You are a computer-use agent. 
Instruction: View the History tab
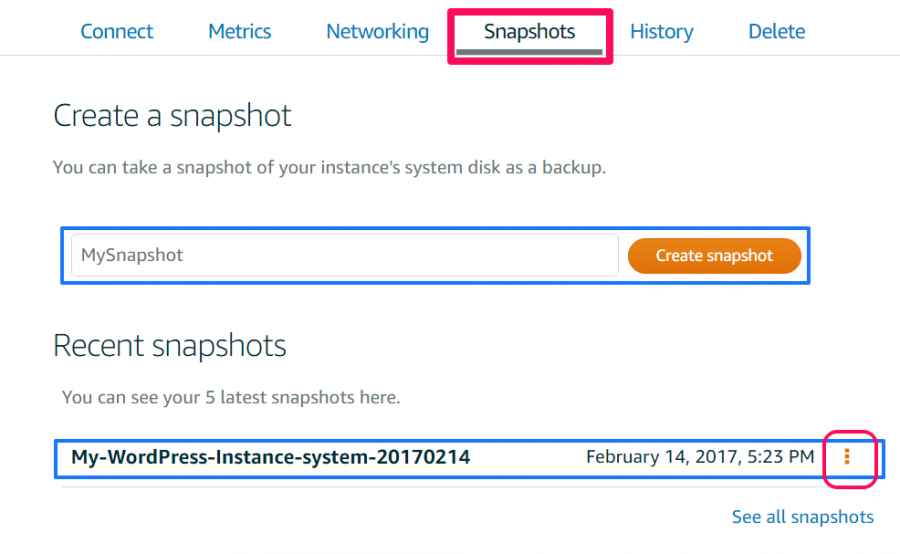(x=661, y=32)
